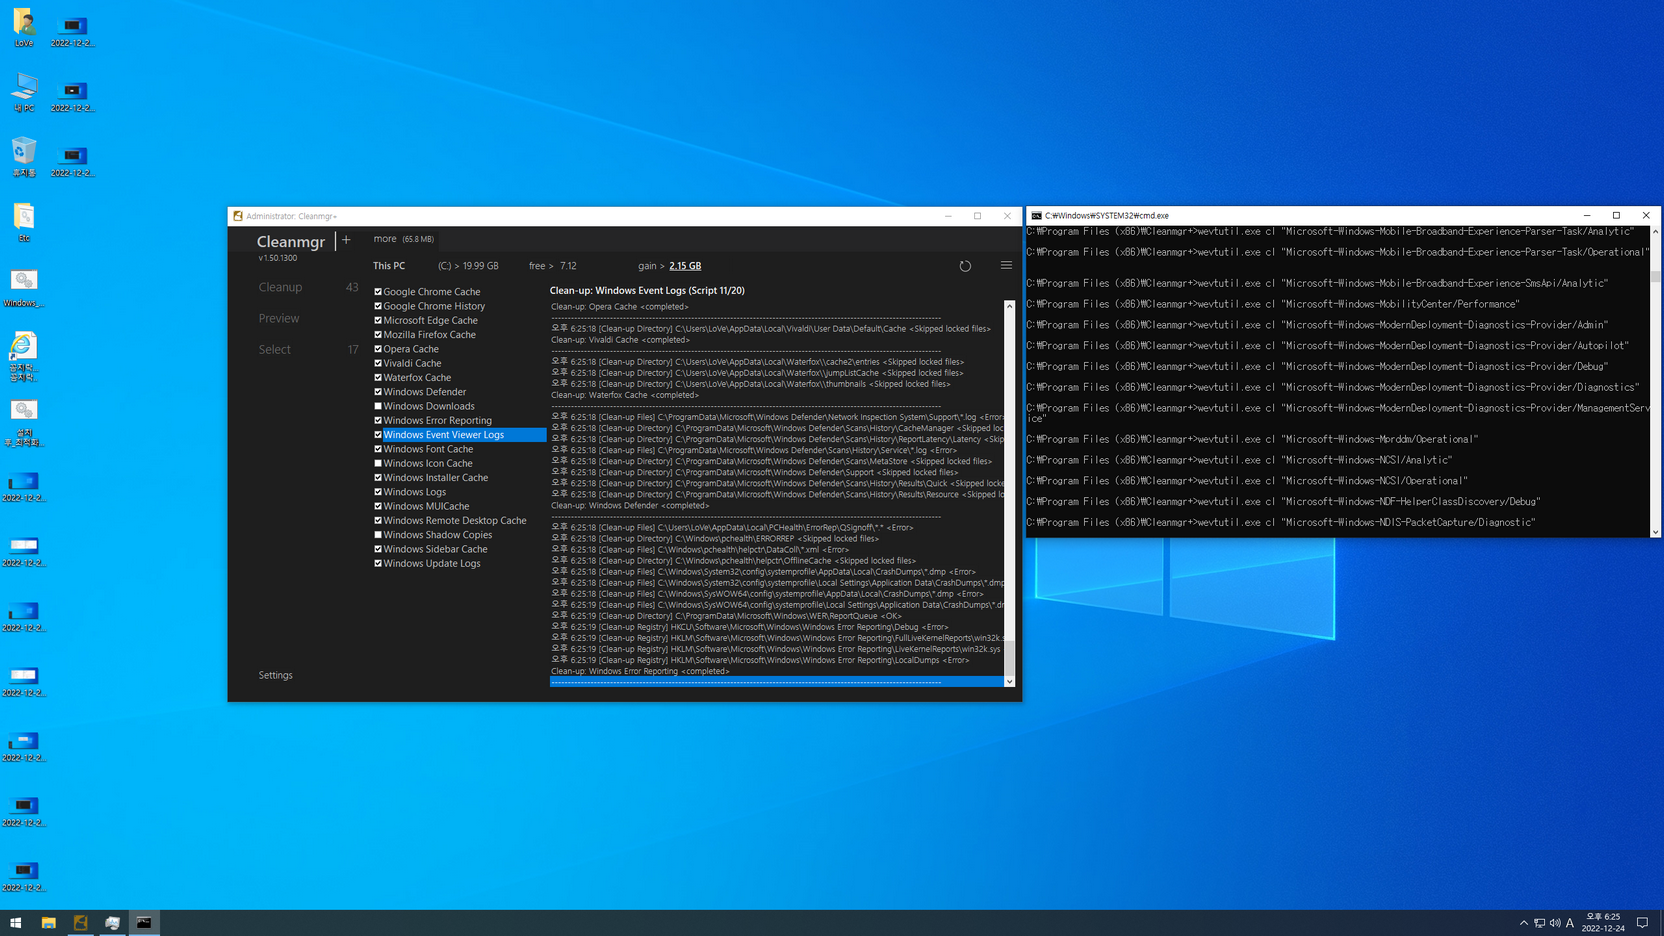
Task: Select the Waterfox Cache list entry
Action: [417, 378]
